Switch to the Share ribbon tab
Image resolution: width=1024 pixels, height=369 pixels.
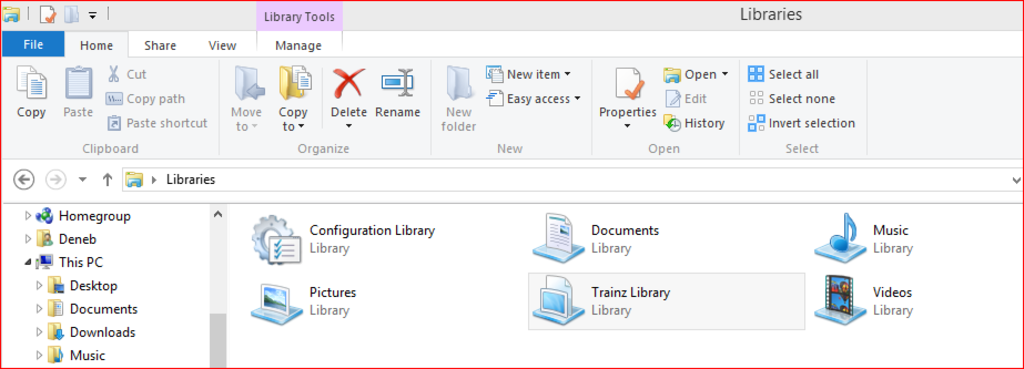pos(160,45)
